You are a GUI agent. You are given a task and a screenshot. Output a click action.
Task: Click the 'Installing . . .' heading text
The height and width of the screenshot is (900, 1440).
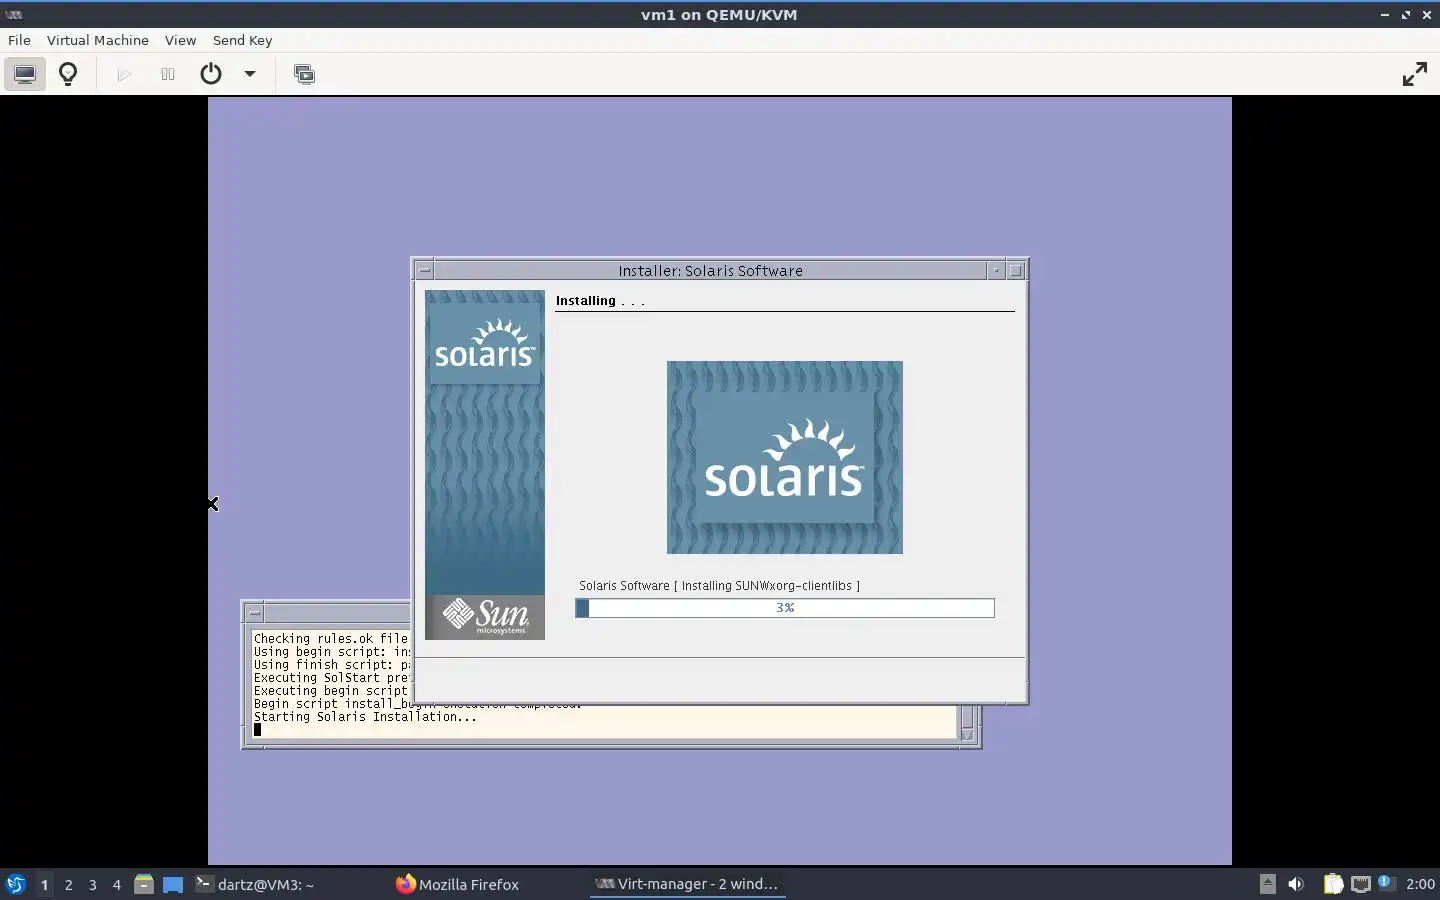(x=600, y=300)
